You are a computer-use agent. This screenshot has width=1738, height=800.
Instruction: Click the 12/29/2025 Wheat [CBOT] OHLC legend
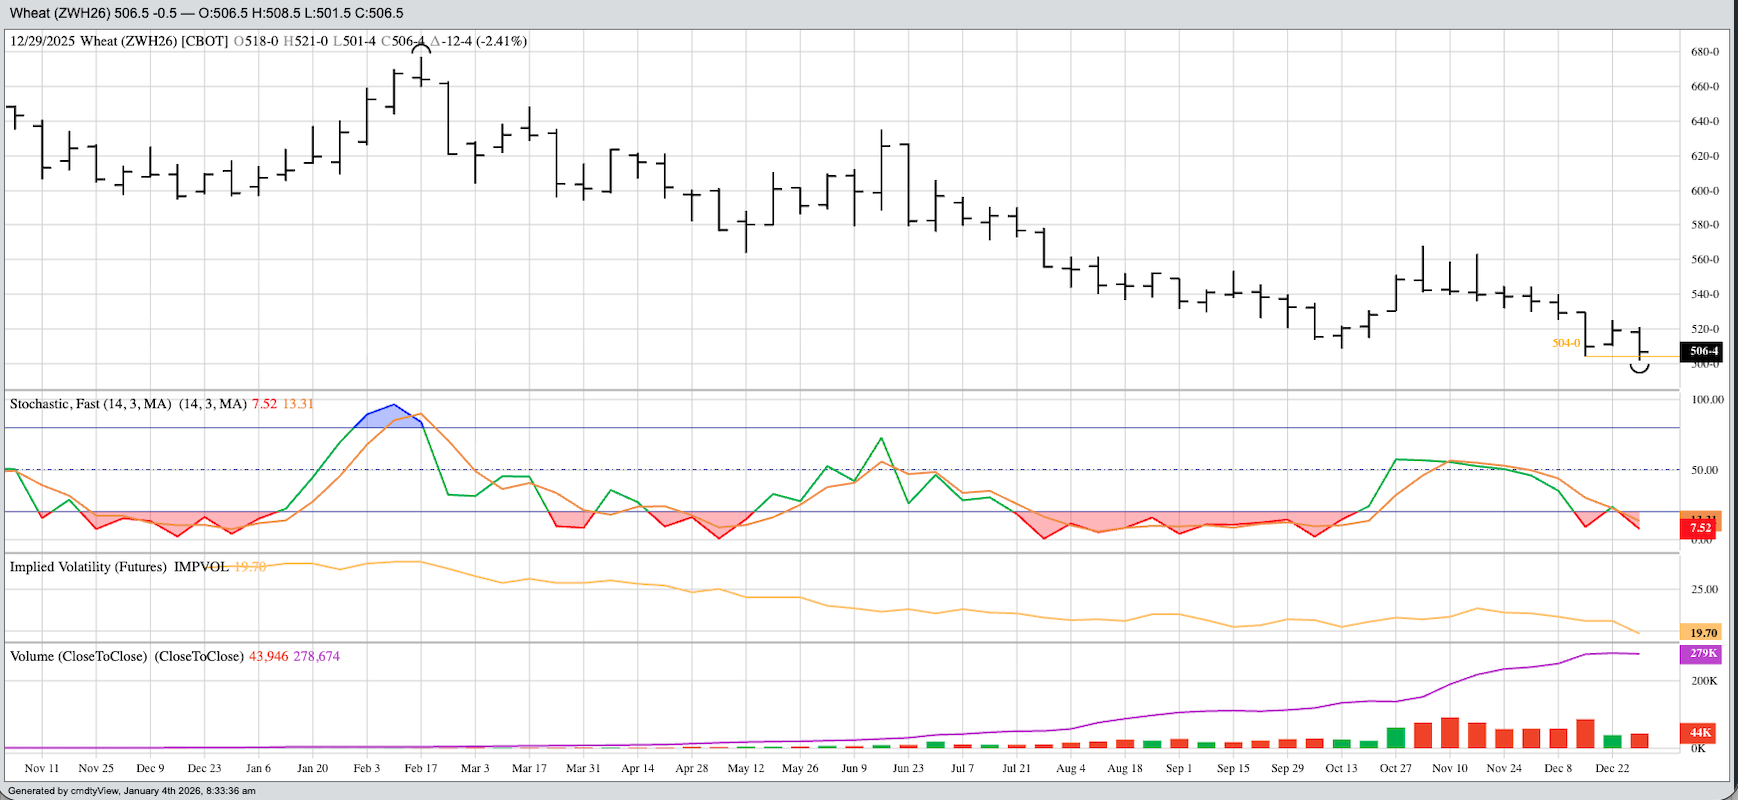pos(268,41)
